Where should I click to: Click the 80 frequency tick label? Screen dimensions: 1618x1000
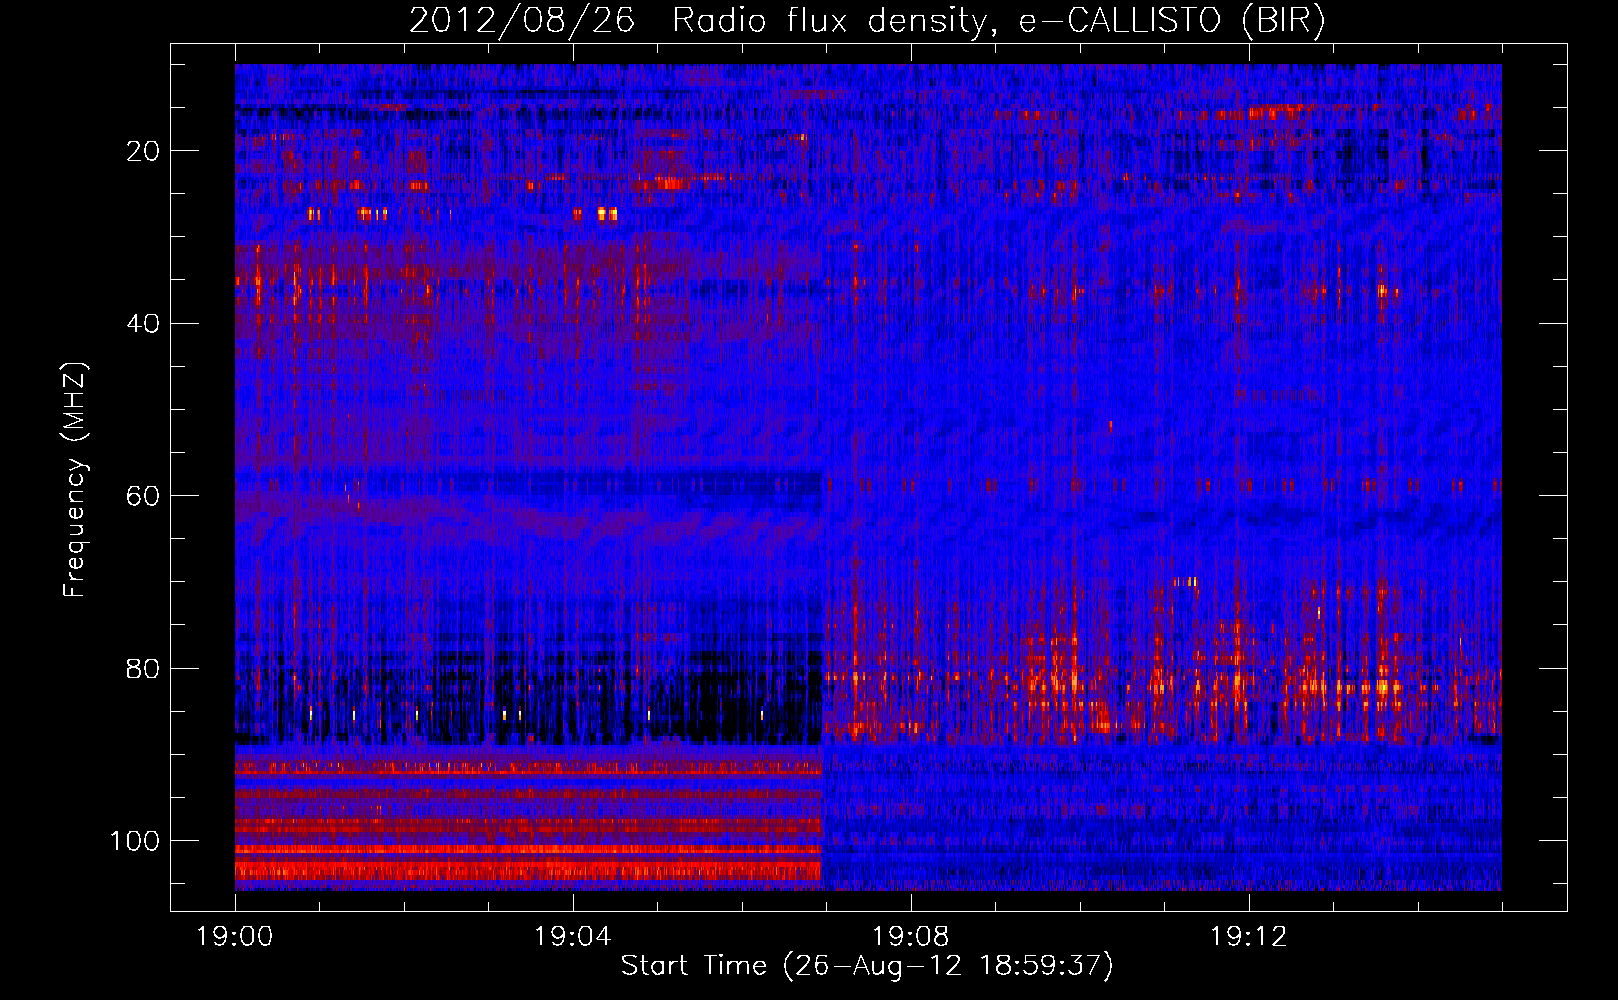[143, 668]
